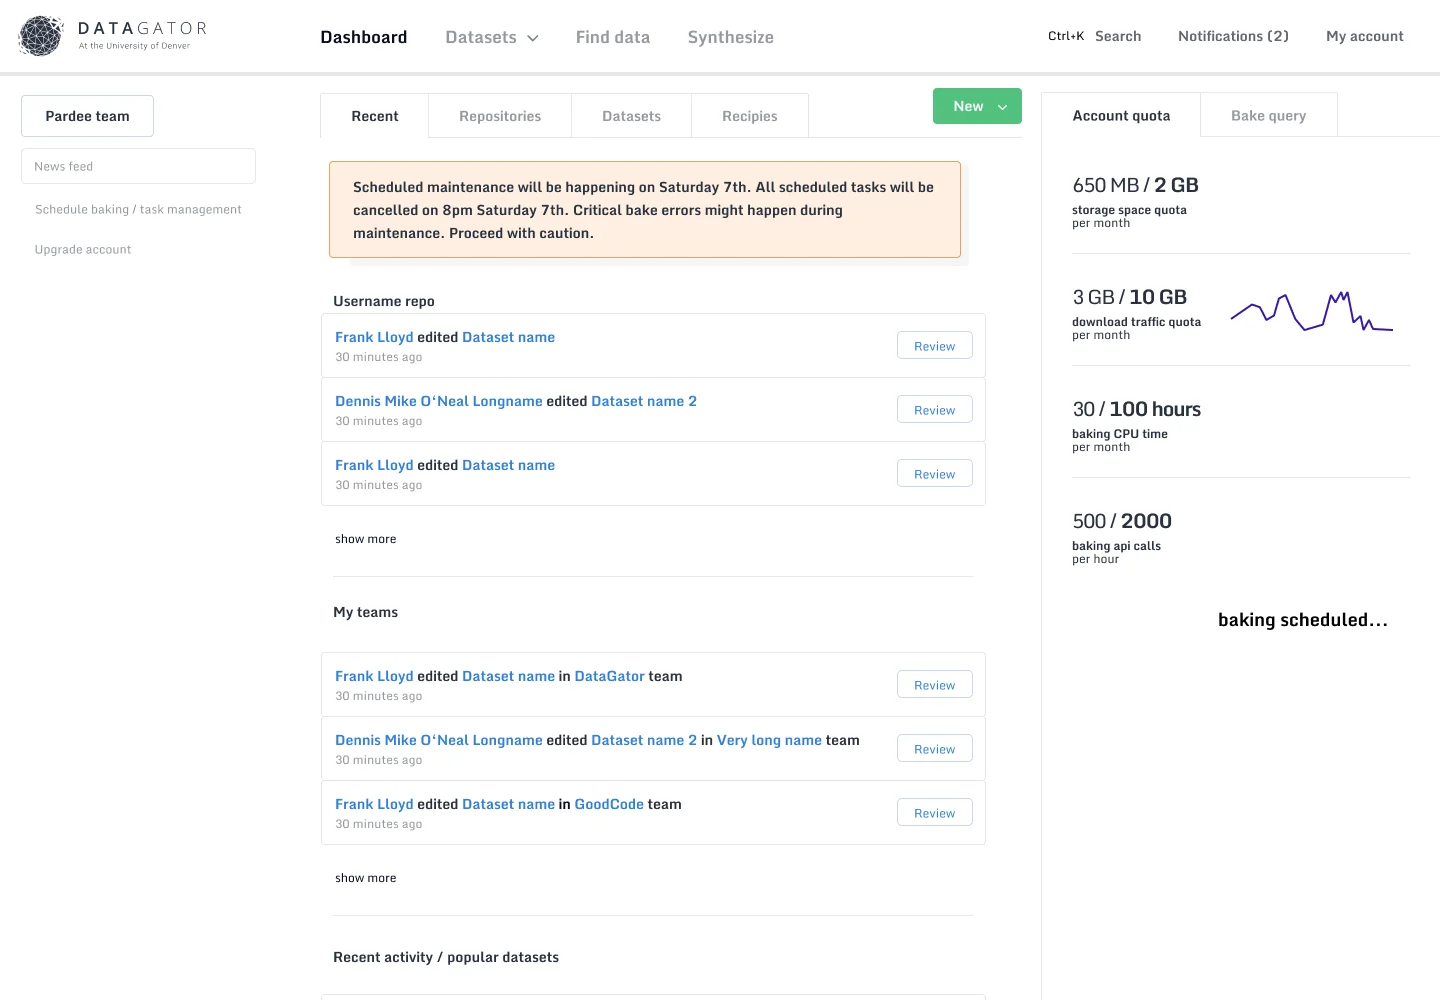Review Dennis Mike O'Neal's Username repo edit

[934, 410]
